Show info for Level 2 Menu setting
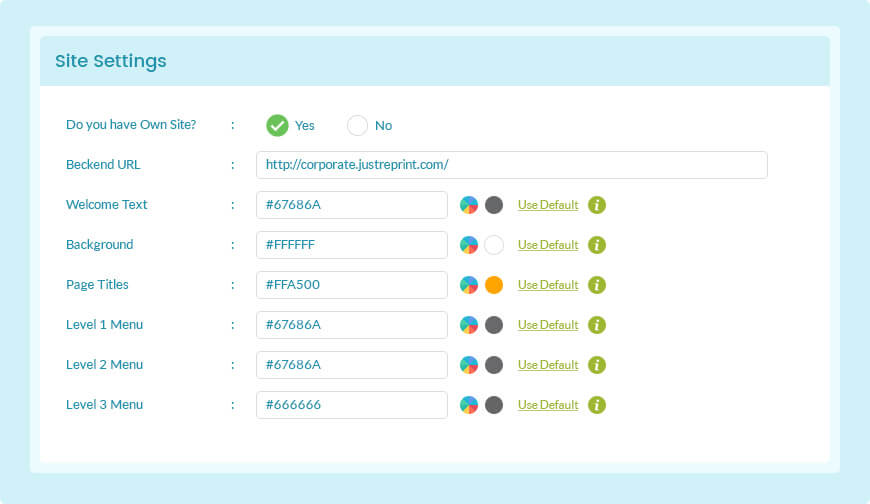Image resolution: width=870 pixels, height=504 pixels. [597, 365]
